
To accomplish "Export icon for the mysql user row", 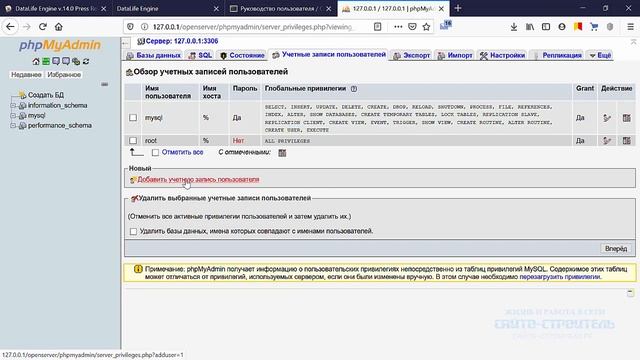I will point(627,118).
